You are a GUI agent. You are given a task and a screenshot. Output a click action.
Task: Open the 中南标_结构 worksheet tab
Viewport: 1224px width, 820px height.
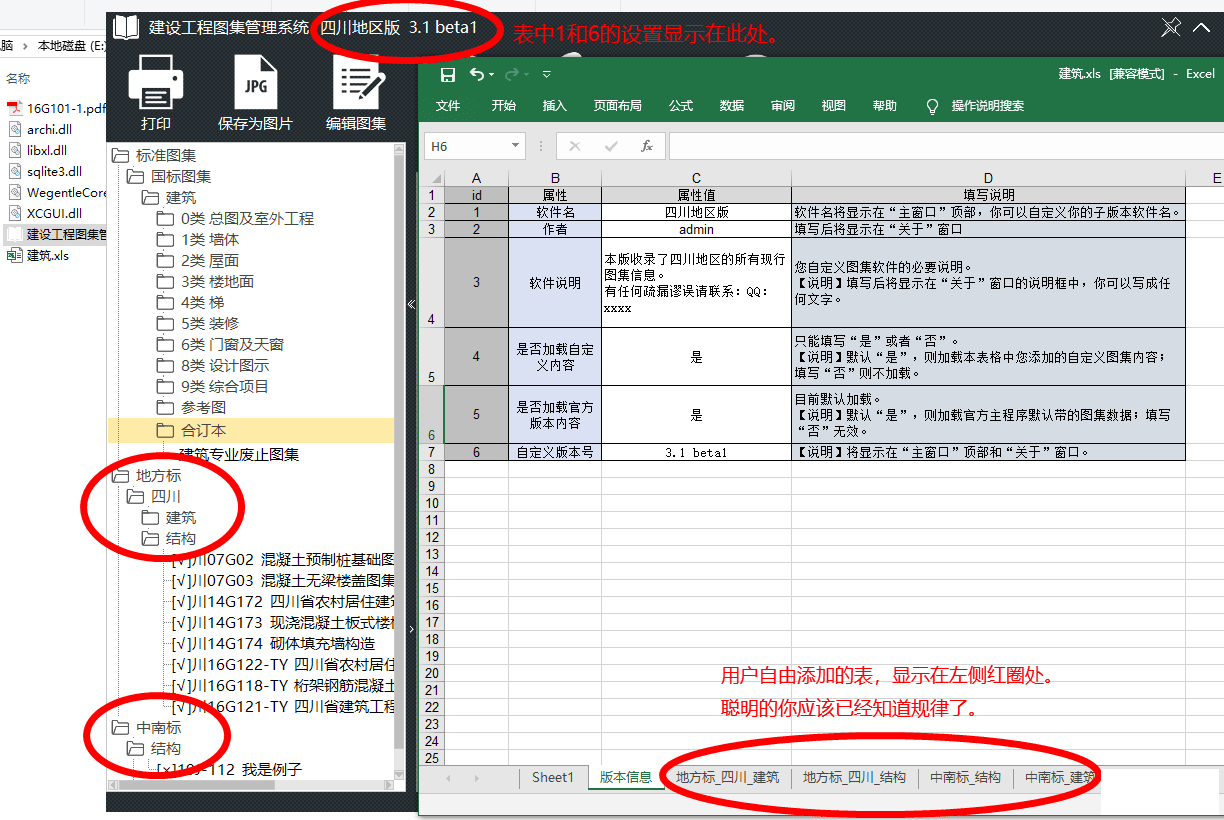(x=965, y=777)
